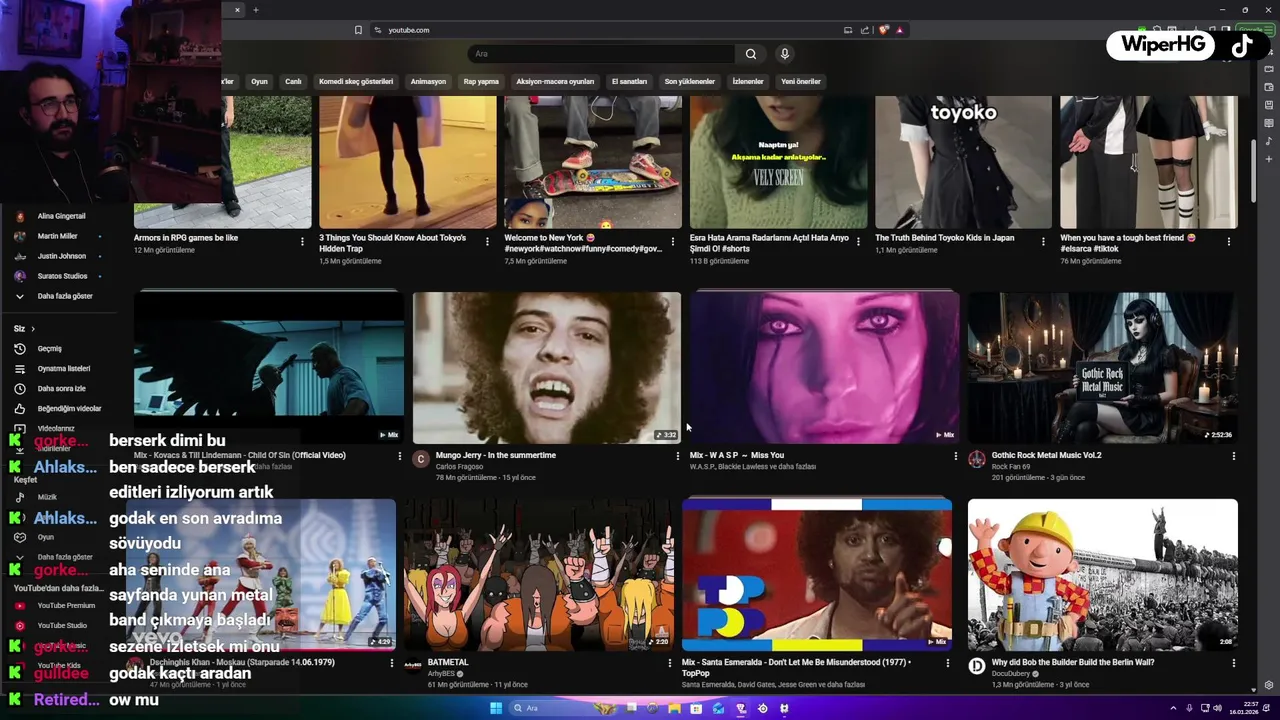The height and width of the screenshot is (720, 1280).
Task: Share the page with the address bar share icon
Action: pos(866,30)
